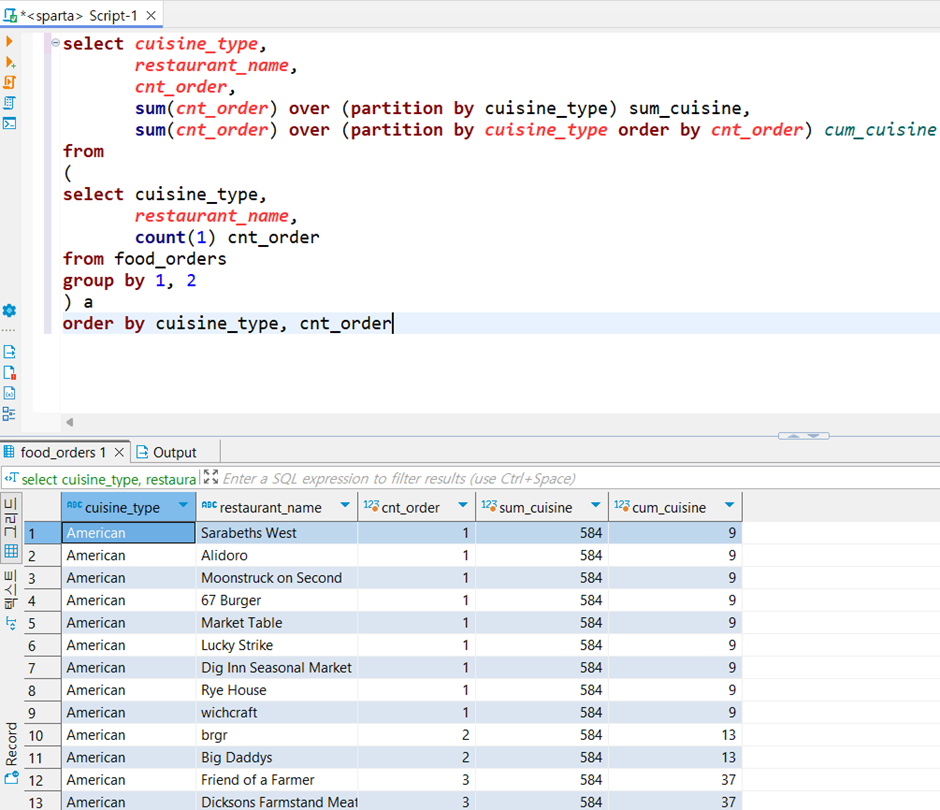
Task: Select cnt_order value 2 in Big Daddys row
Action: pyautogui.click(x=416, y=758)
